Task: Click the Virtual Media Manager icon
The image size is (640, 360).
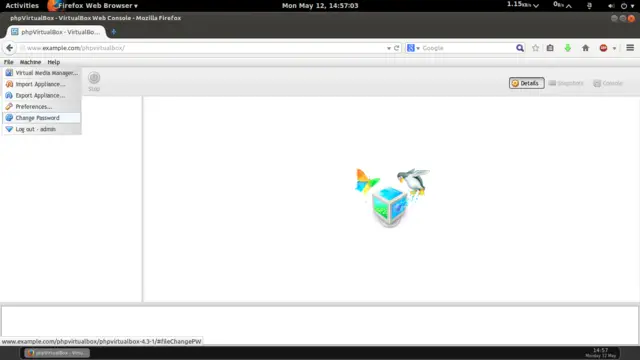Action: tap(9, 73)
